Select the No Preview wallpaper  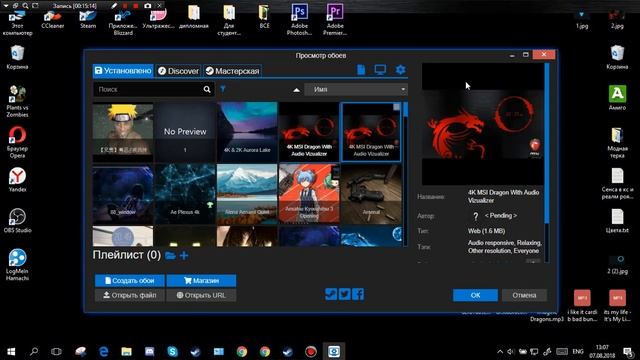185,132
